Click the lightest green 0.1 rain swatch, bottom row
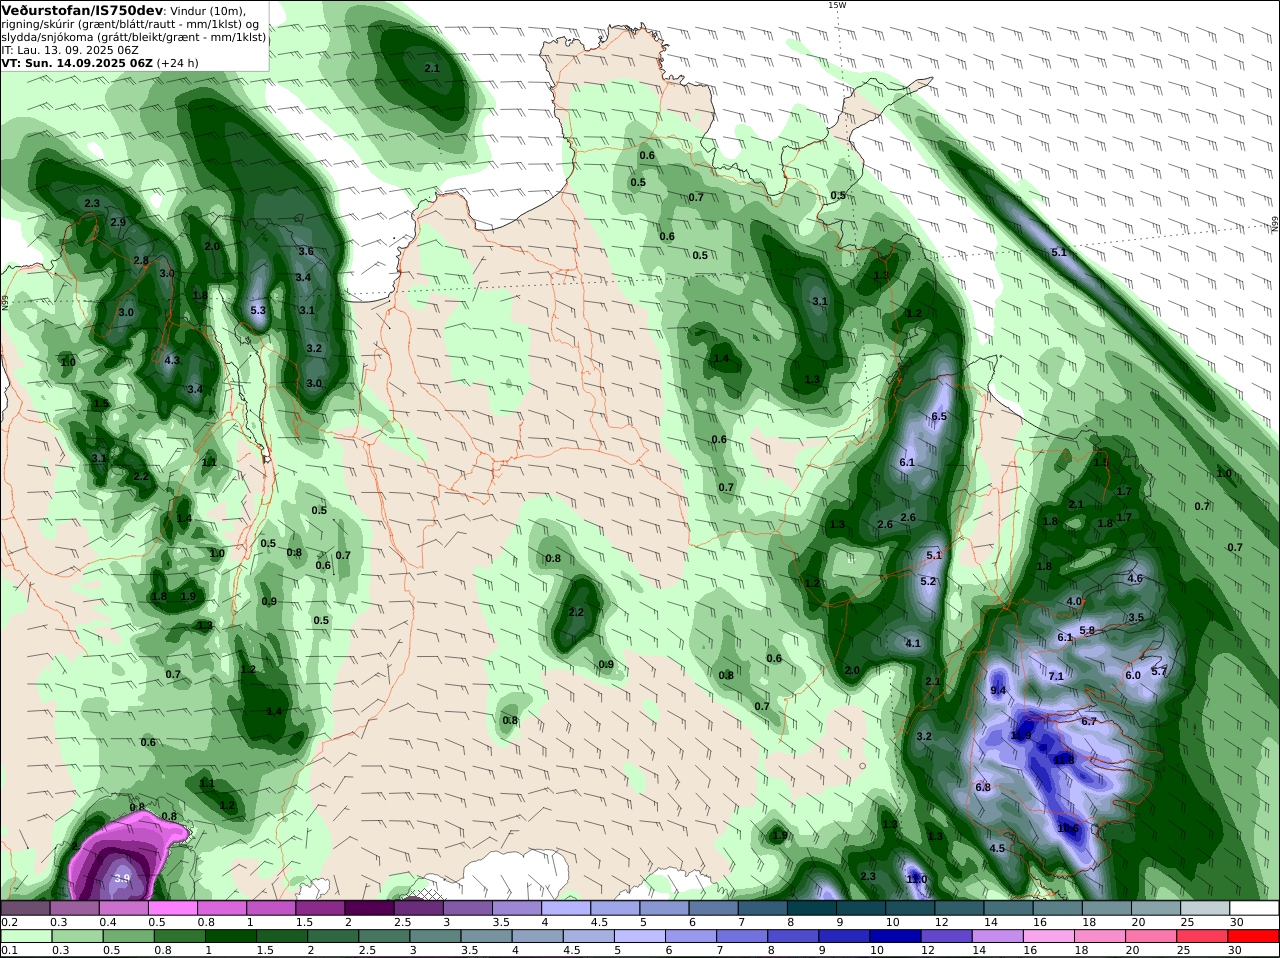Screen dimensions: 1280x958 tap(25, 936)
